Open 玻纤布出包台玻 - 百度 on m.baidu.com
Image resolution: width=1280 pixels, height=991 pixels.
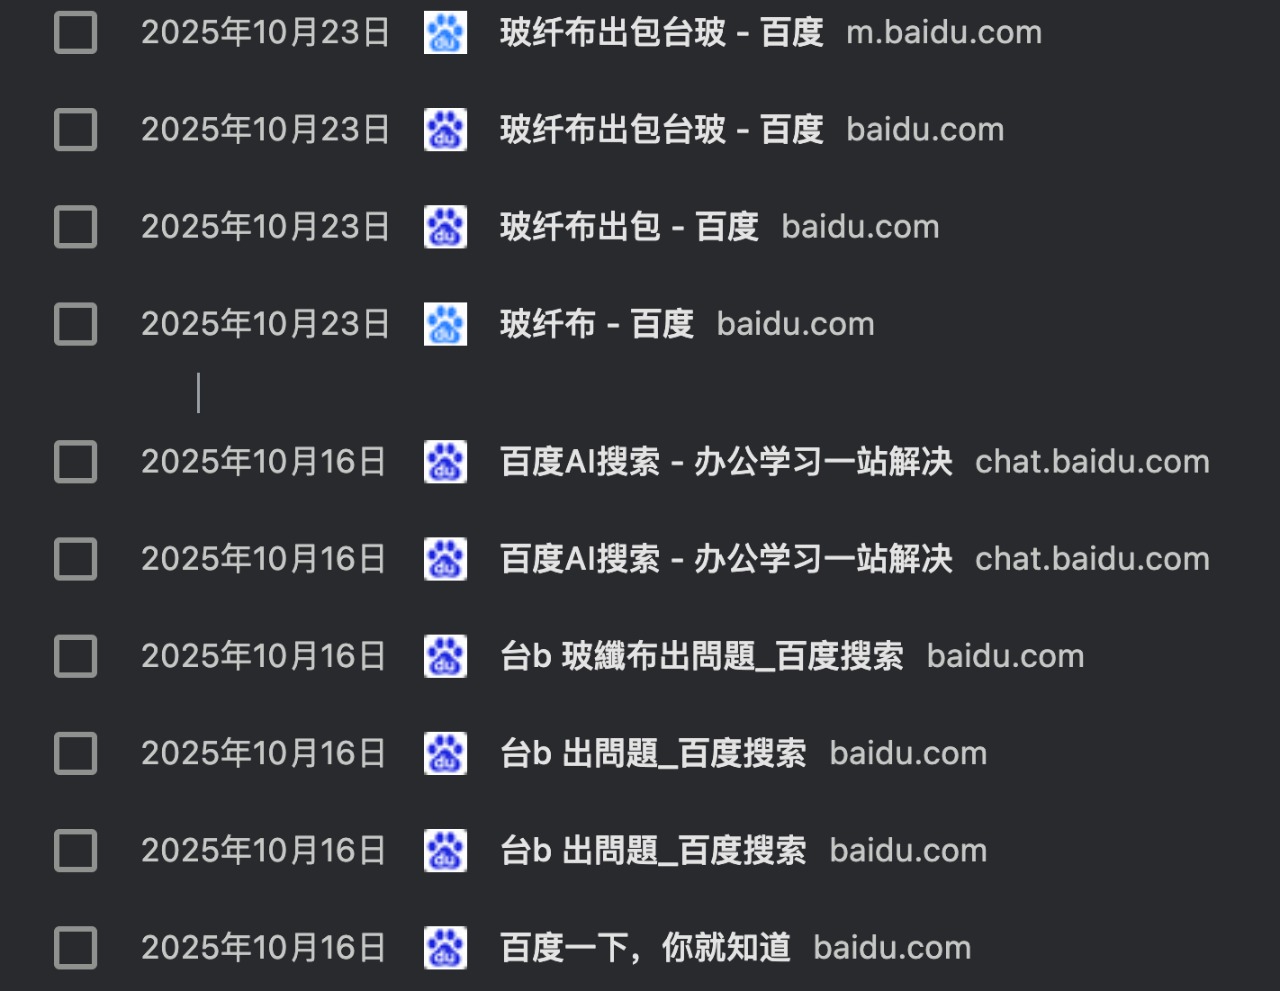click(661, 33)
